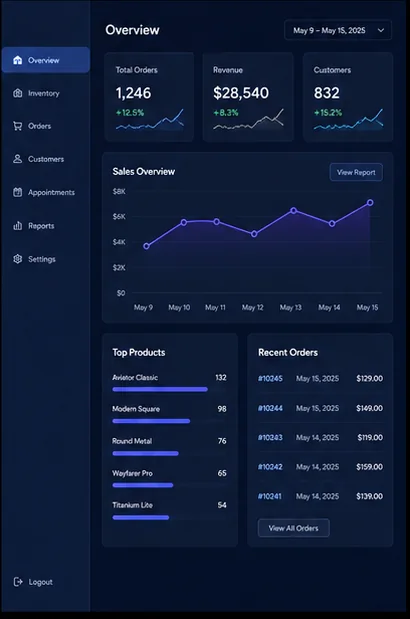Screen dimensions: 410x619
Task: Click the View Report button
Action: [356, 172]
